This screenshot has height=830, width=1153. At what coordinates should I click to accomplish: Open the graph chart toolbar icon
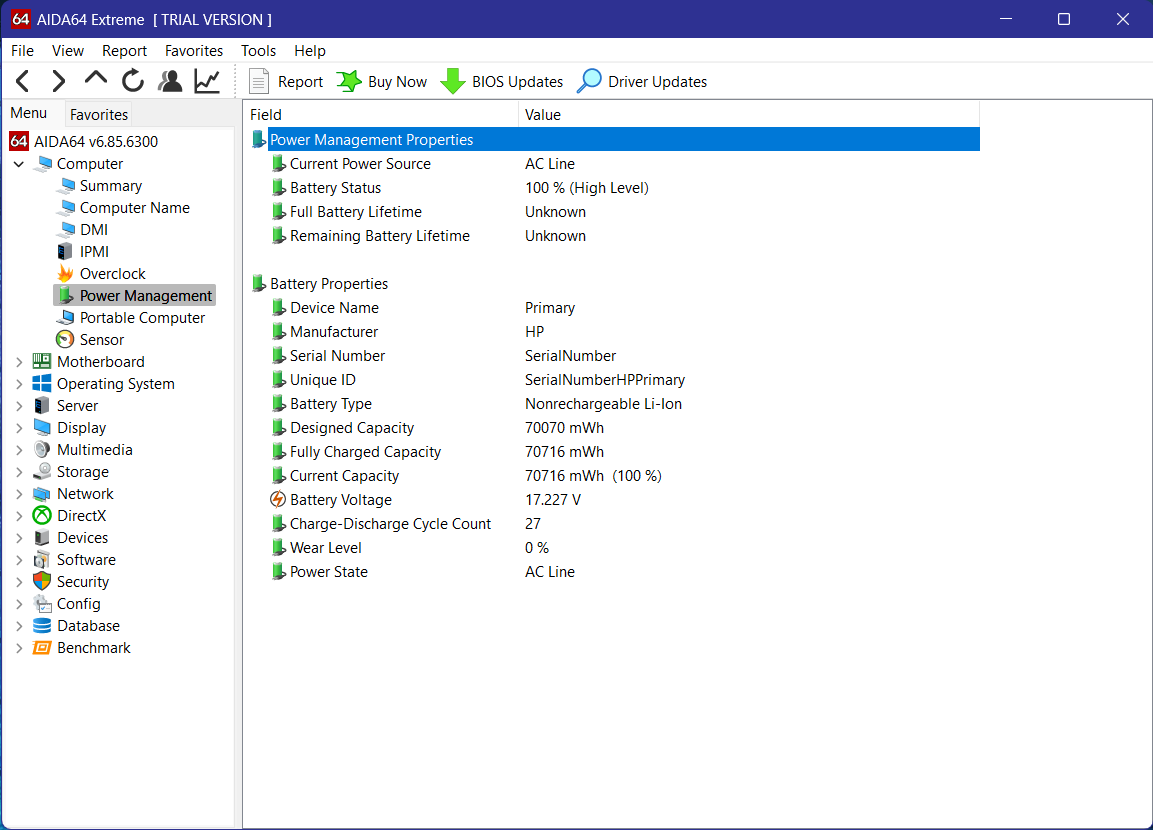click(x=207, y=81)
